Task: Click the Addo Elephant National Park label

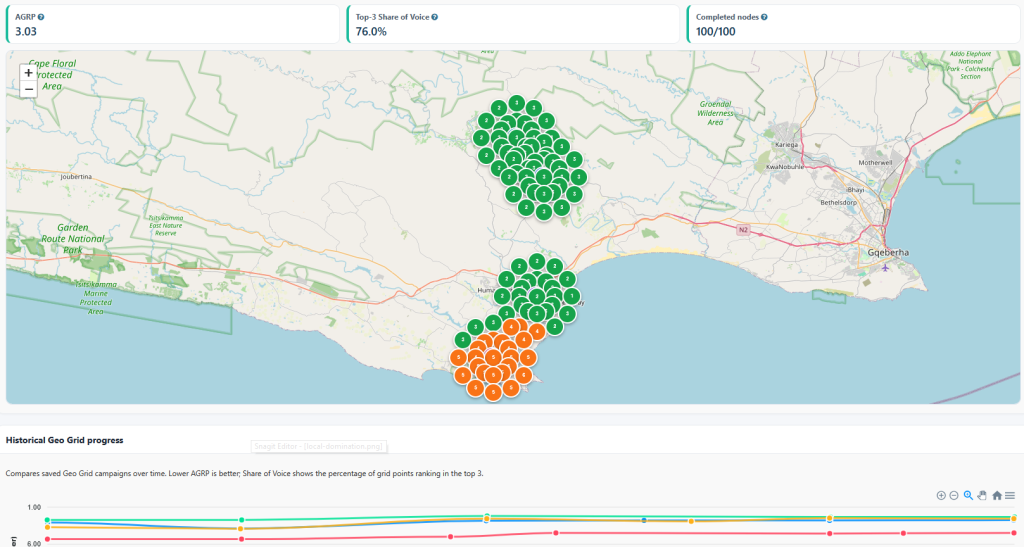Action: (970, 65)
